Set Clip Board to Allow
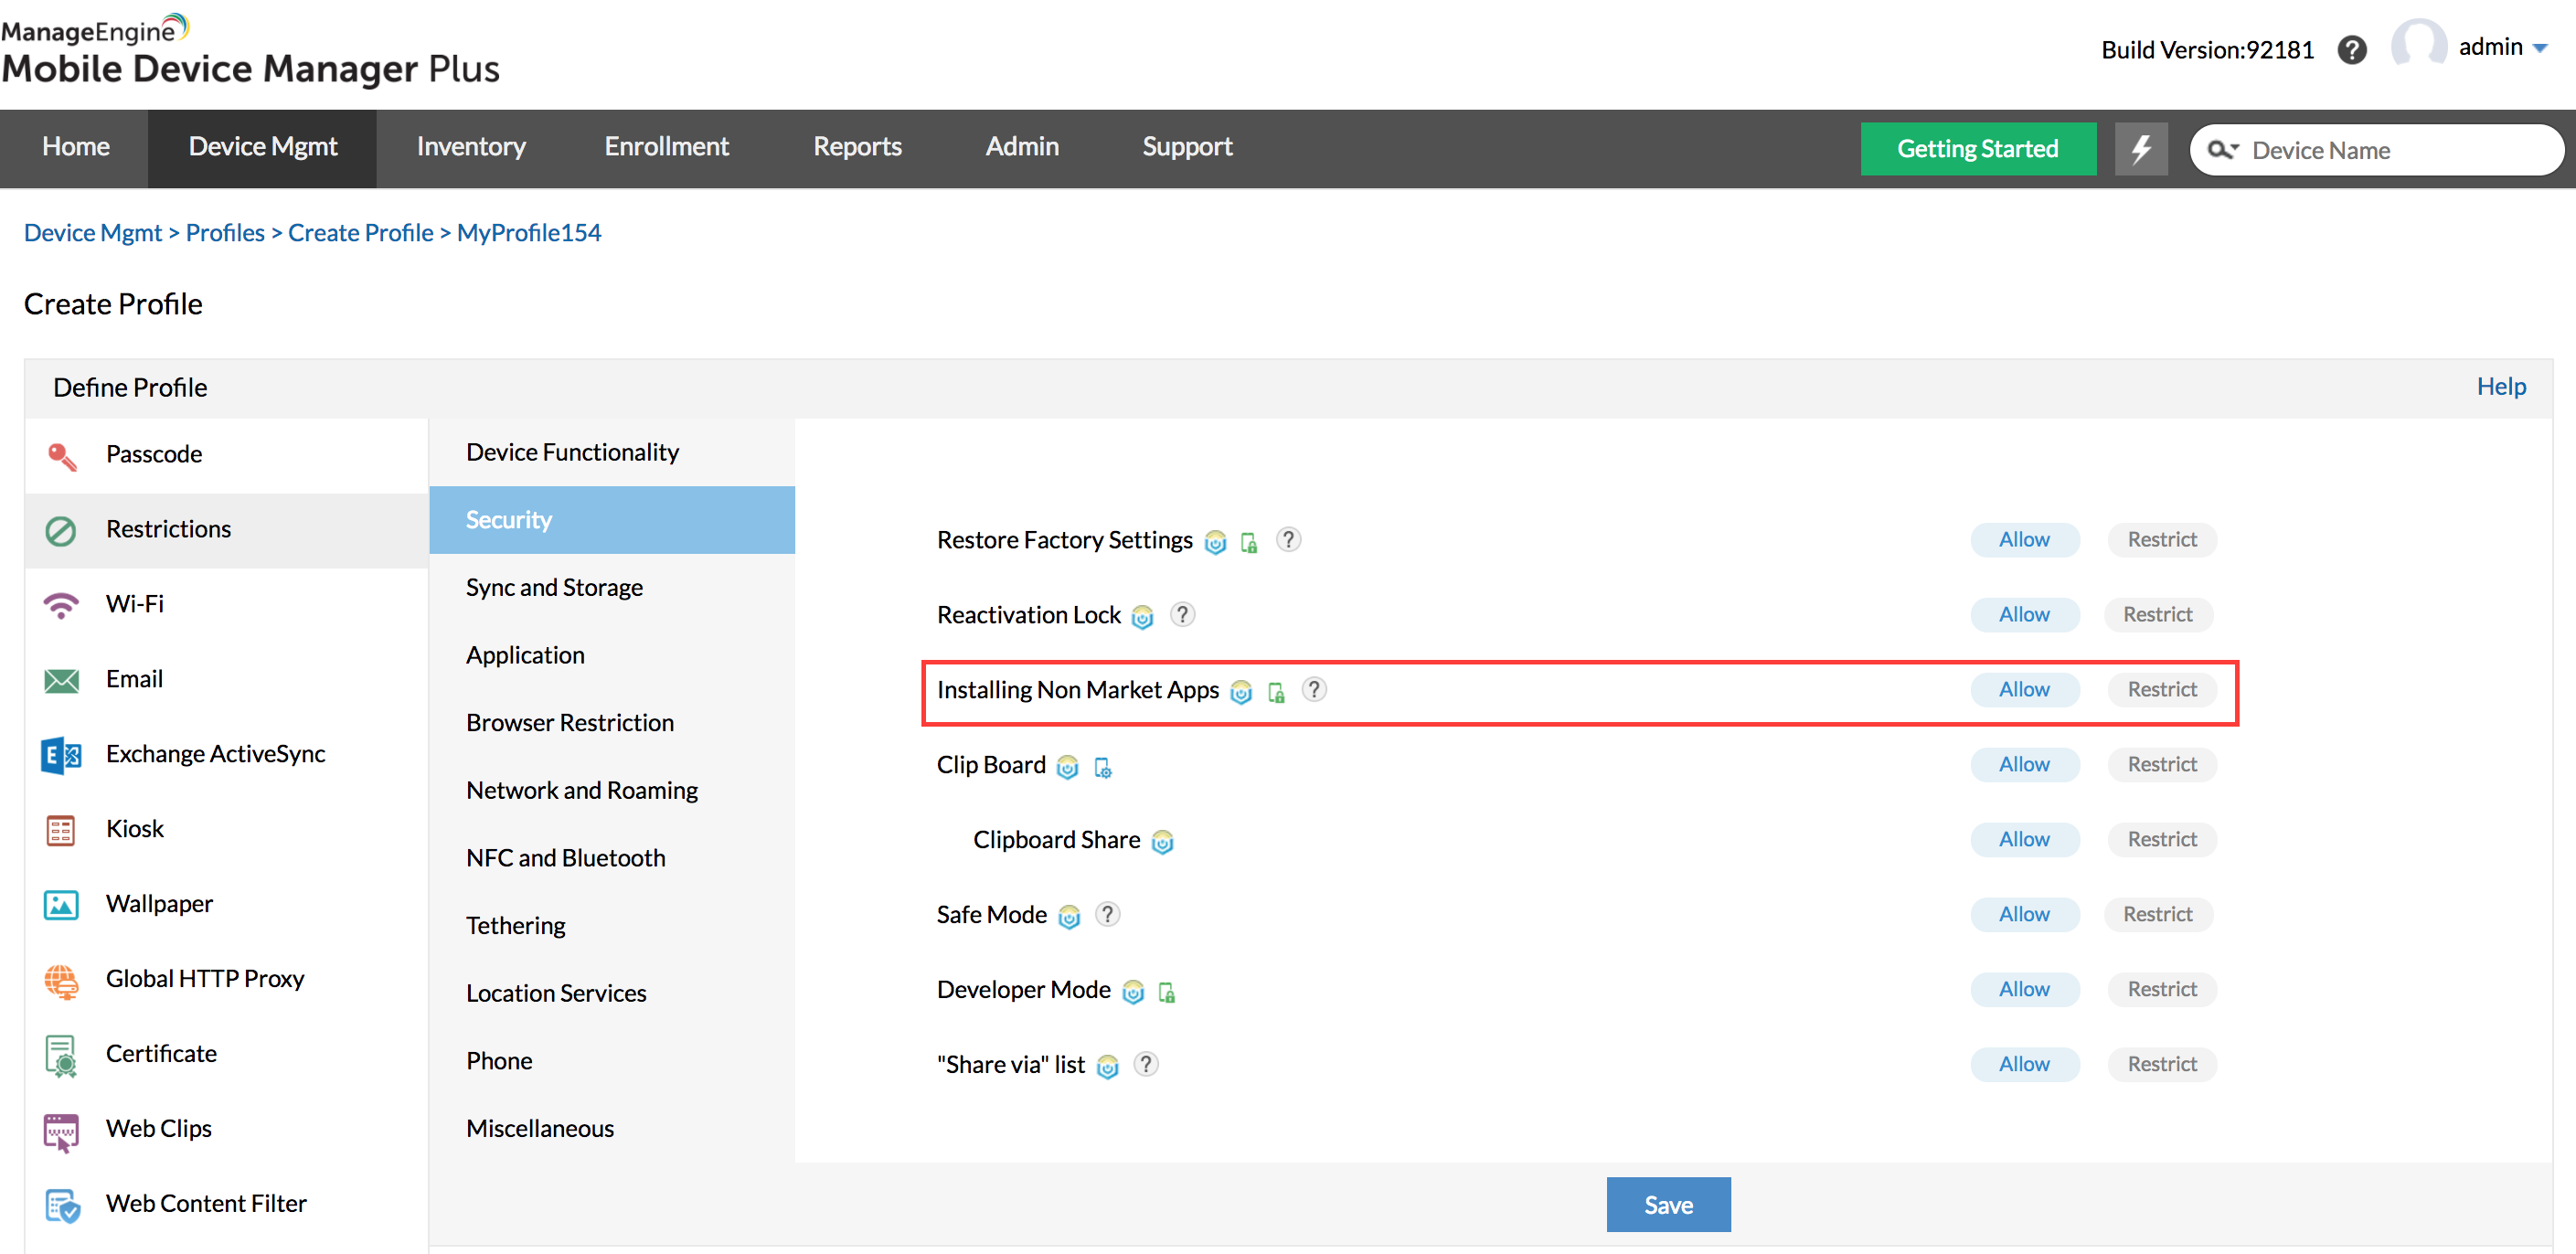This screenshot has height=1254, width=2576. [2024, 764]
